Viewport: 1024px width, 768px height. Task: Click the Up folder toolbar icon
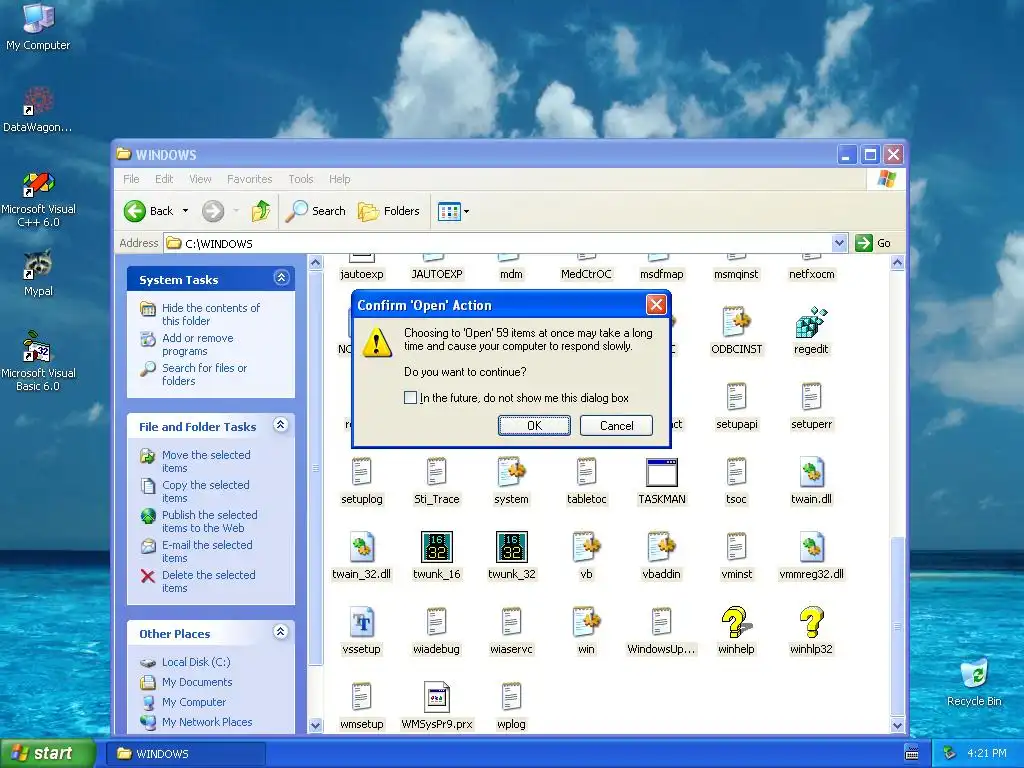[x=261, y=211]
